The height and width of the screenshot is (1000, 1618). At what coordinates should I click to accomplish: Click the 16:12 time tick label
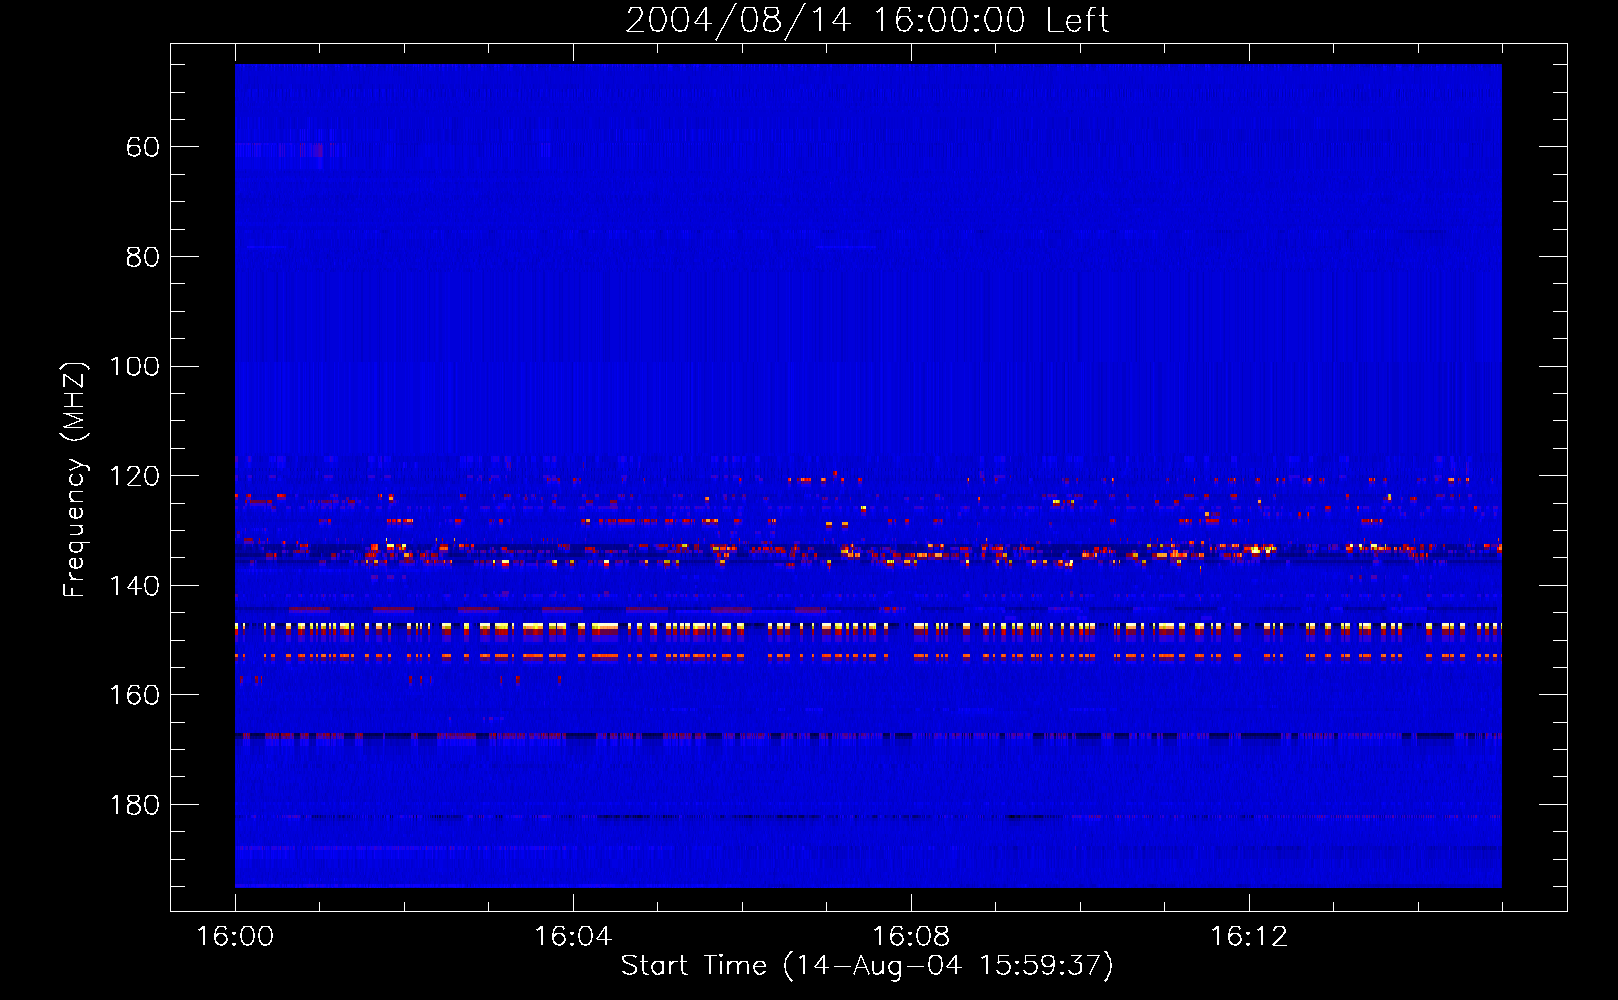1249,936
